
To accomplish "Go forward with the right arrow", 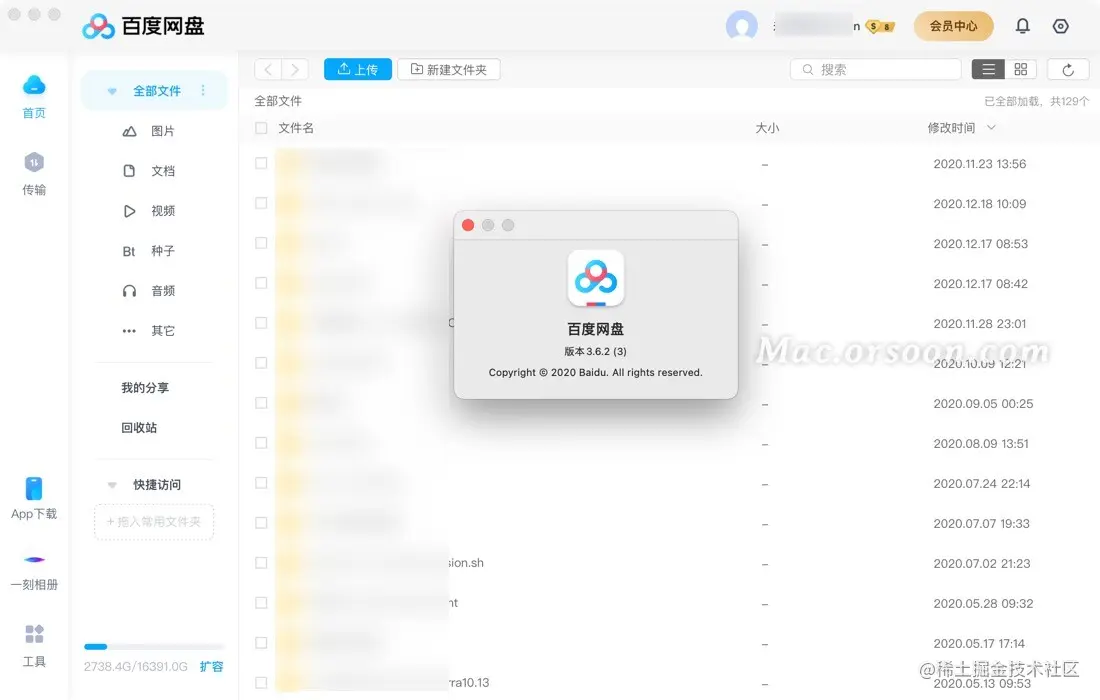I will pos(295,69).
